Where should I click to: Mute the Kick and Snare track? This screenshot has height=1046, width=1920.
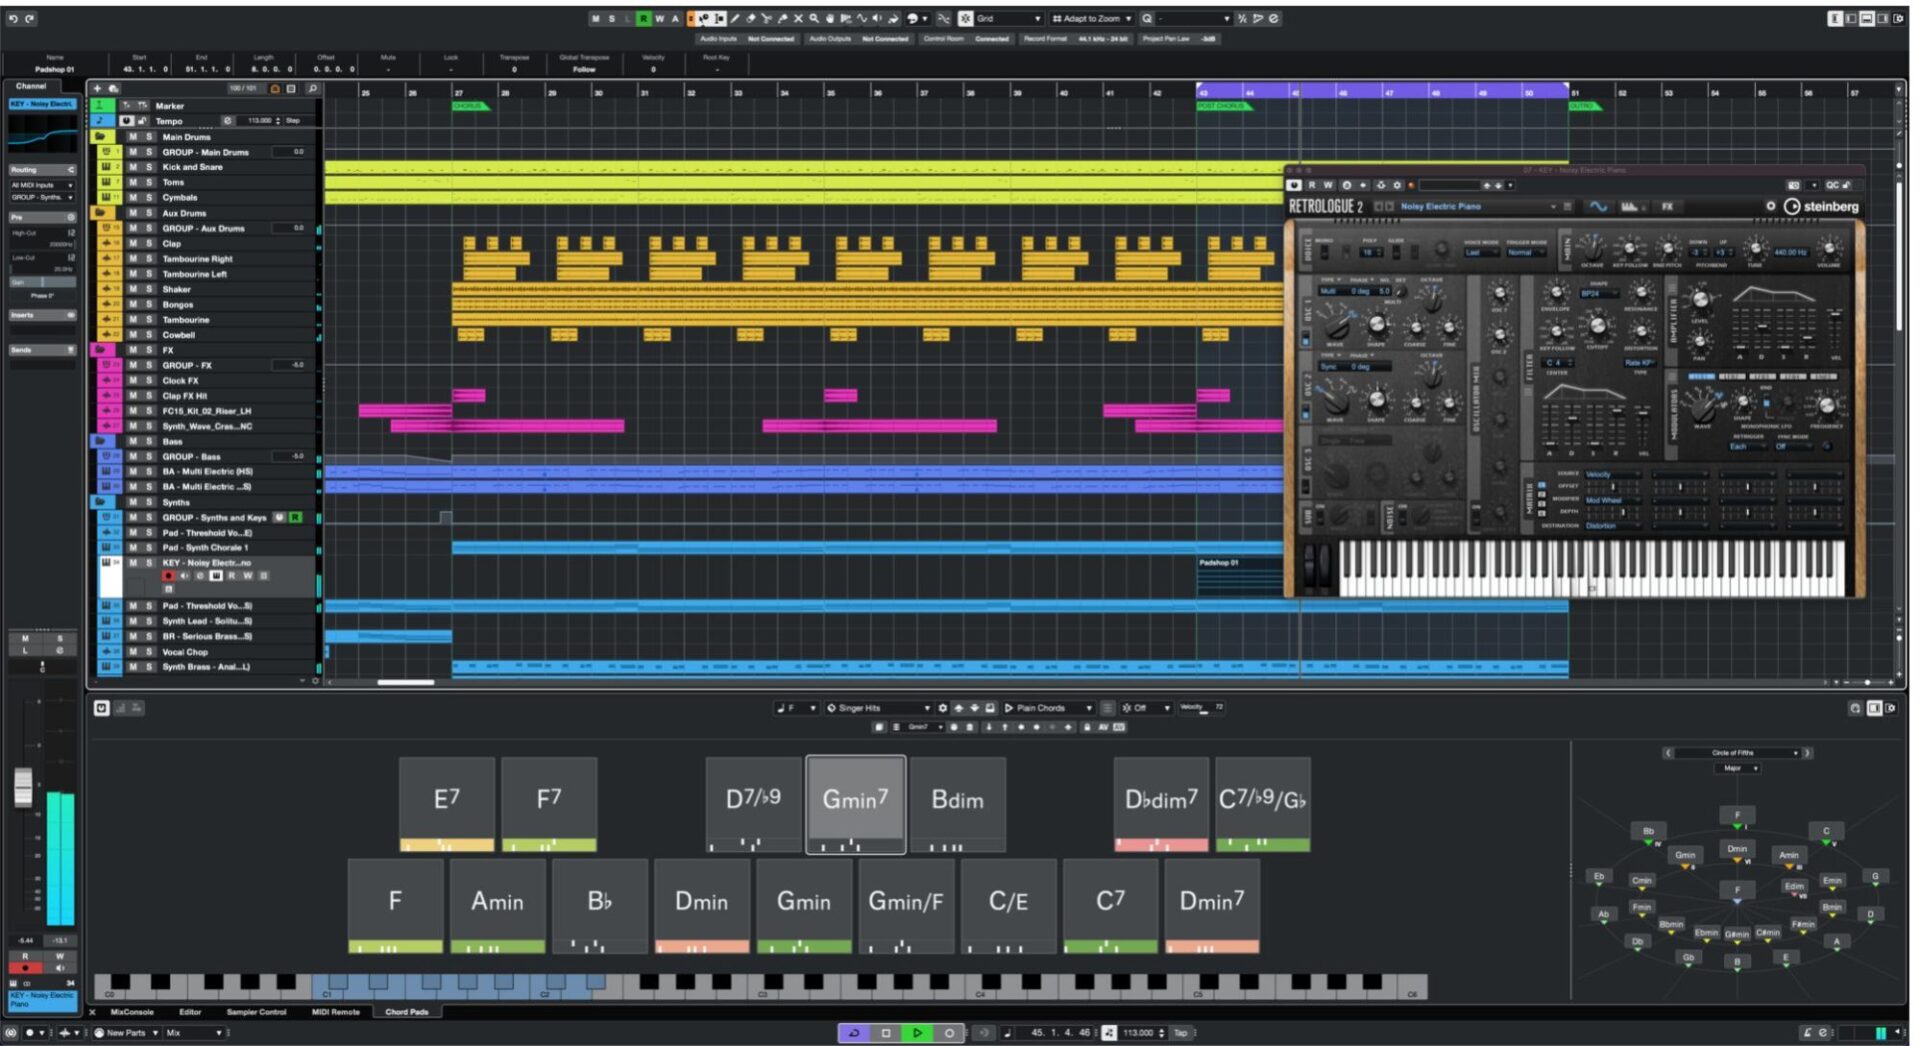[133, 167]
